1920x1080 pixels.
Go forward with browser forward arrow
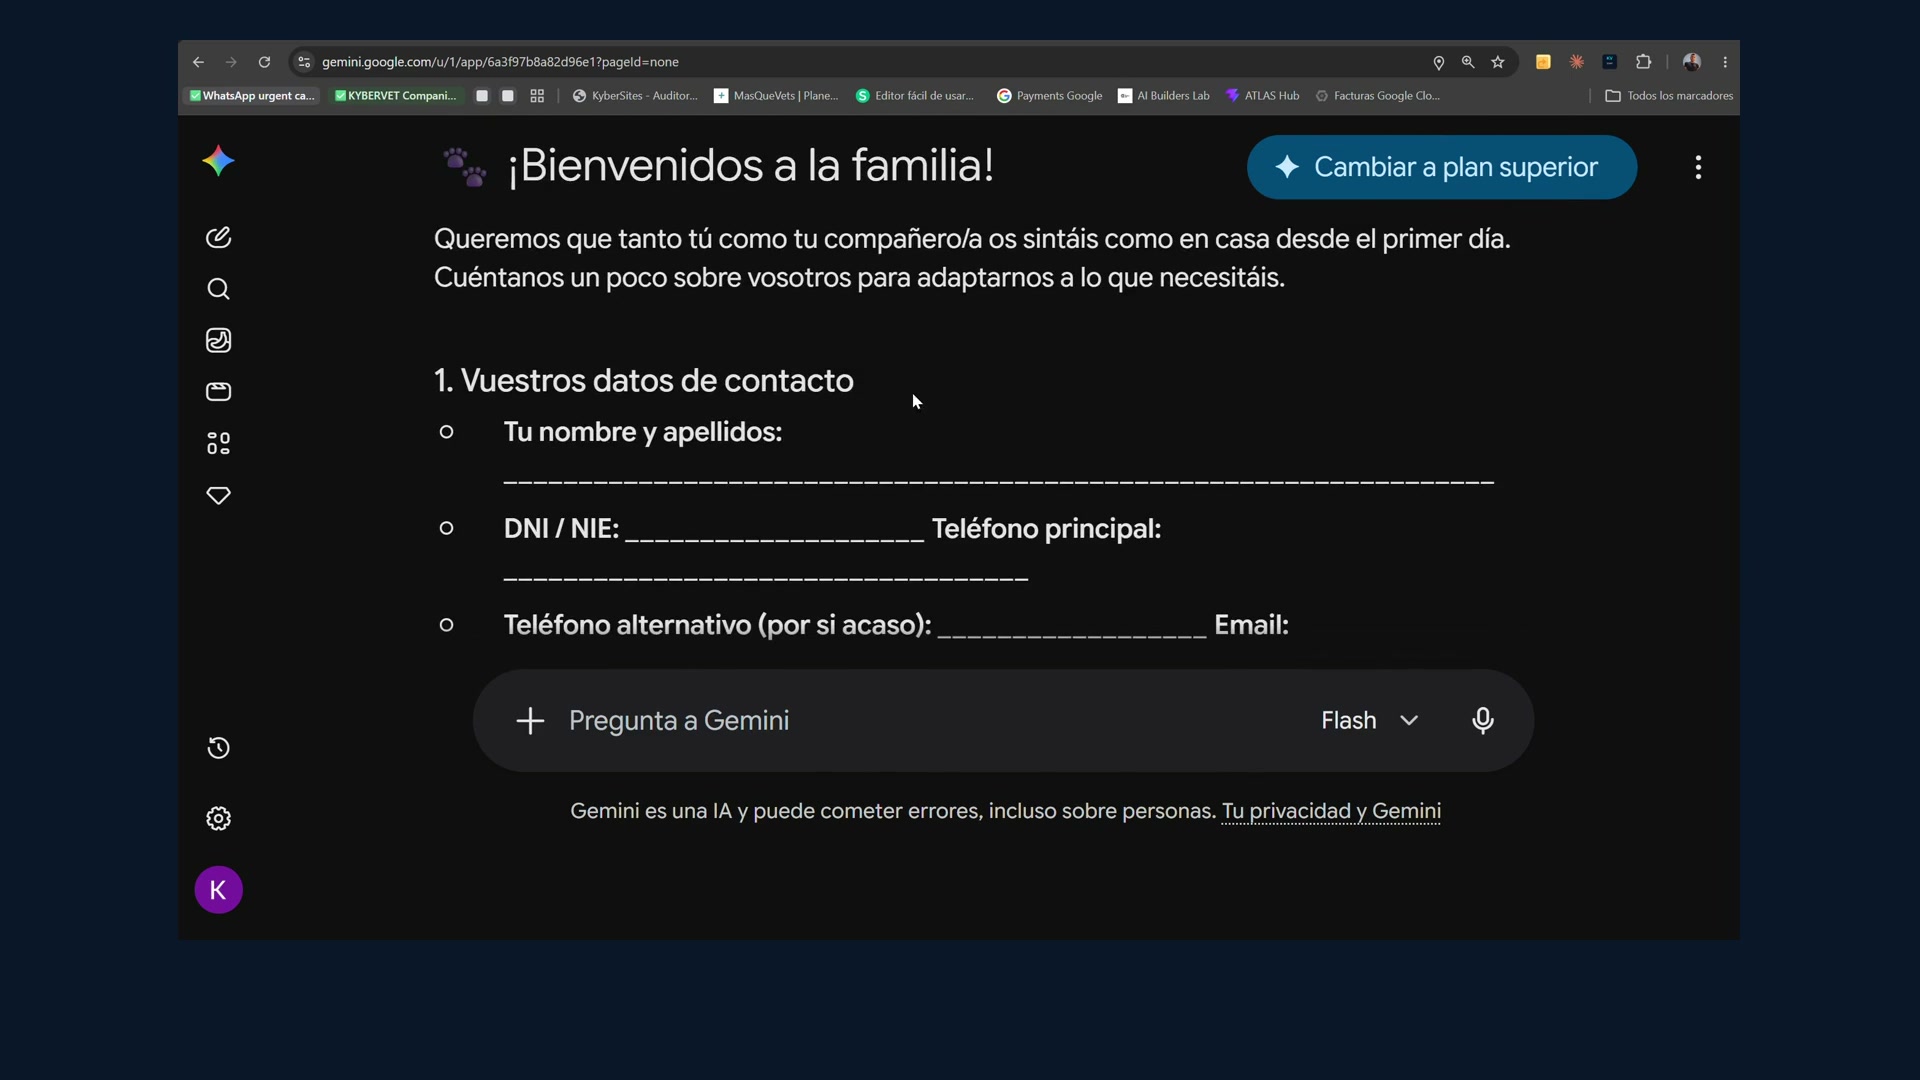(231, 62)
